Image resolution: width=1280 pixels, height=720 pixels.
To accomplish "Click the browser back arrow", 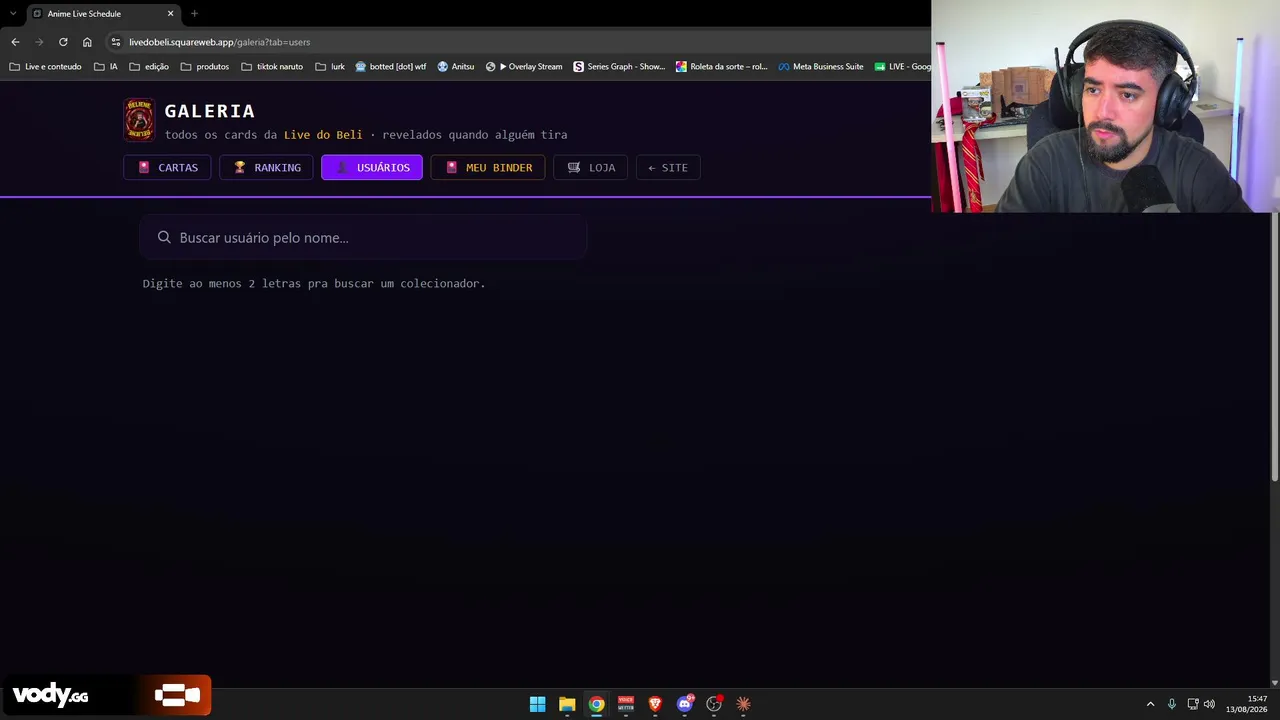I will tap(15, 42).
